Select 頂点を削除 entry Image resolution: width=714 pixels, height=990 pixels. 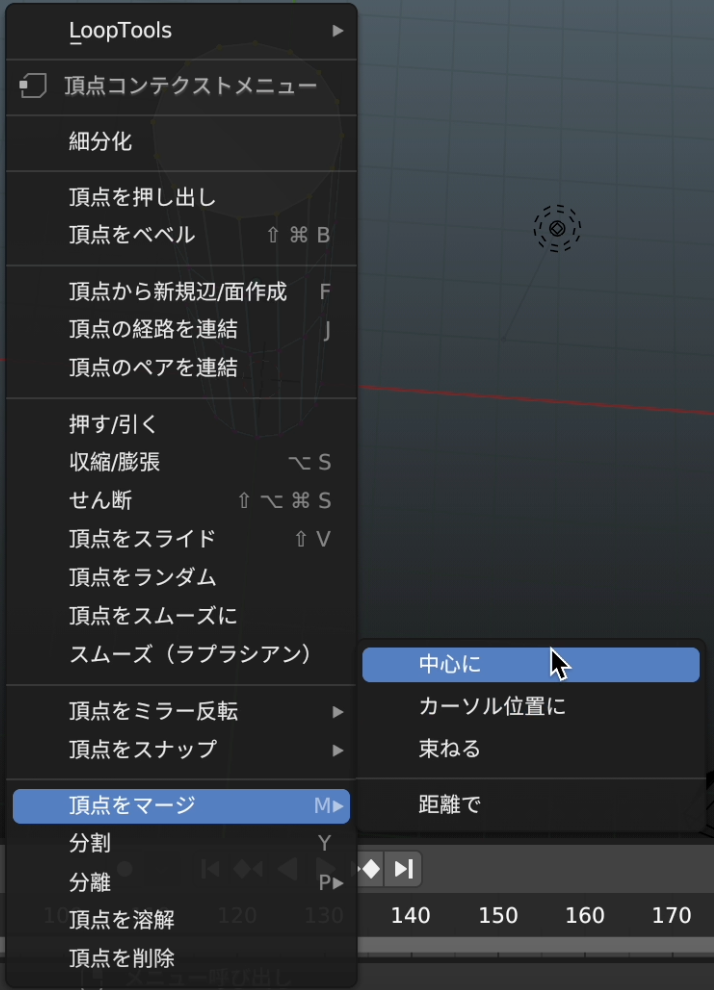[181, 958]
